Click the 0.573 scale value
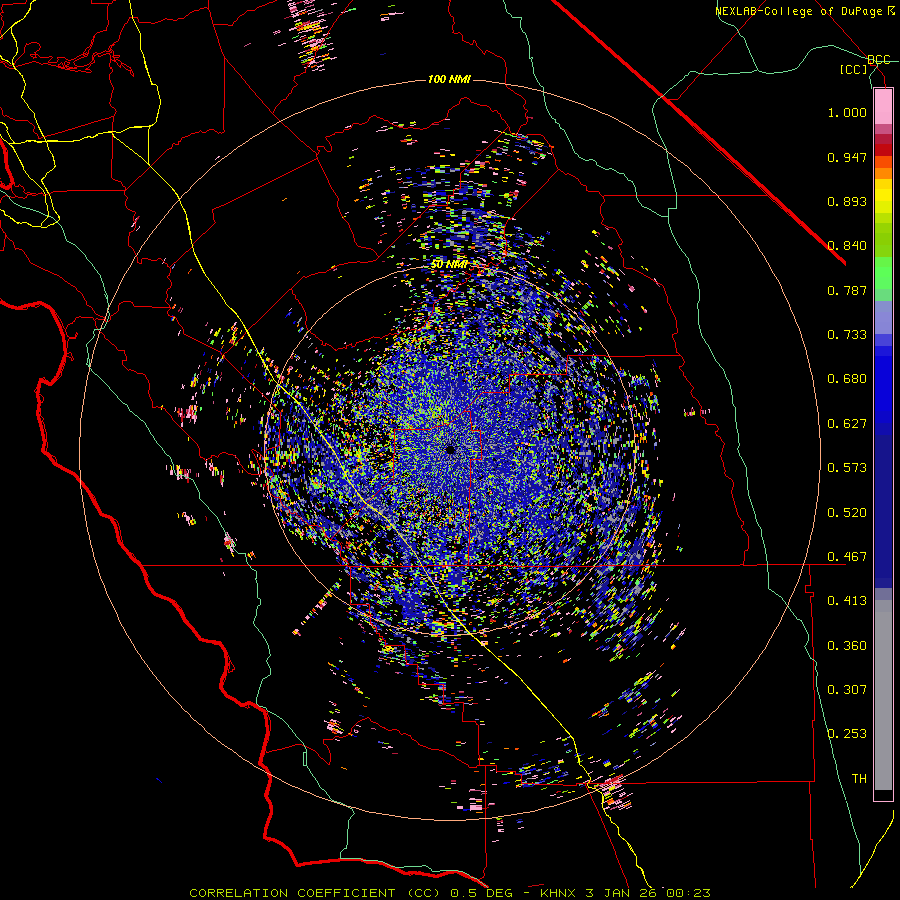This screenshot has width=900, height=900. click(x=847, y=468)
